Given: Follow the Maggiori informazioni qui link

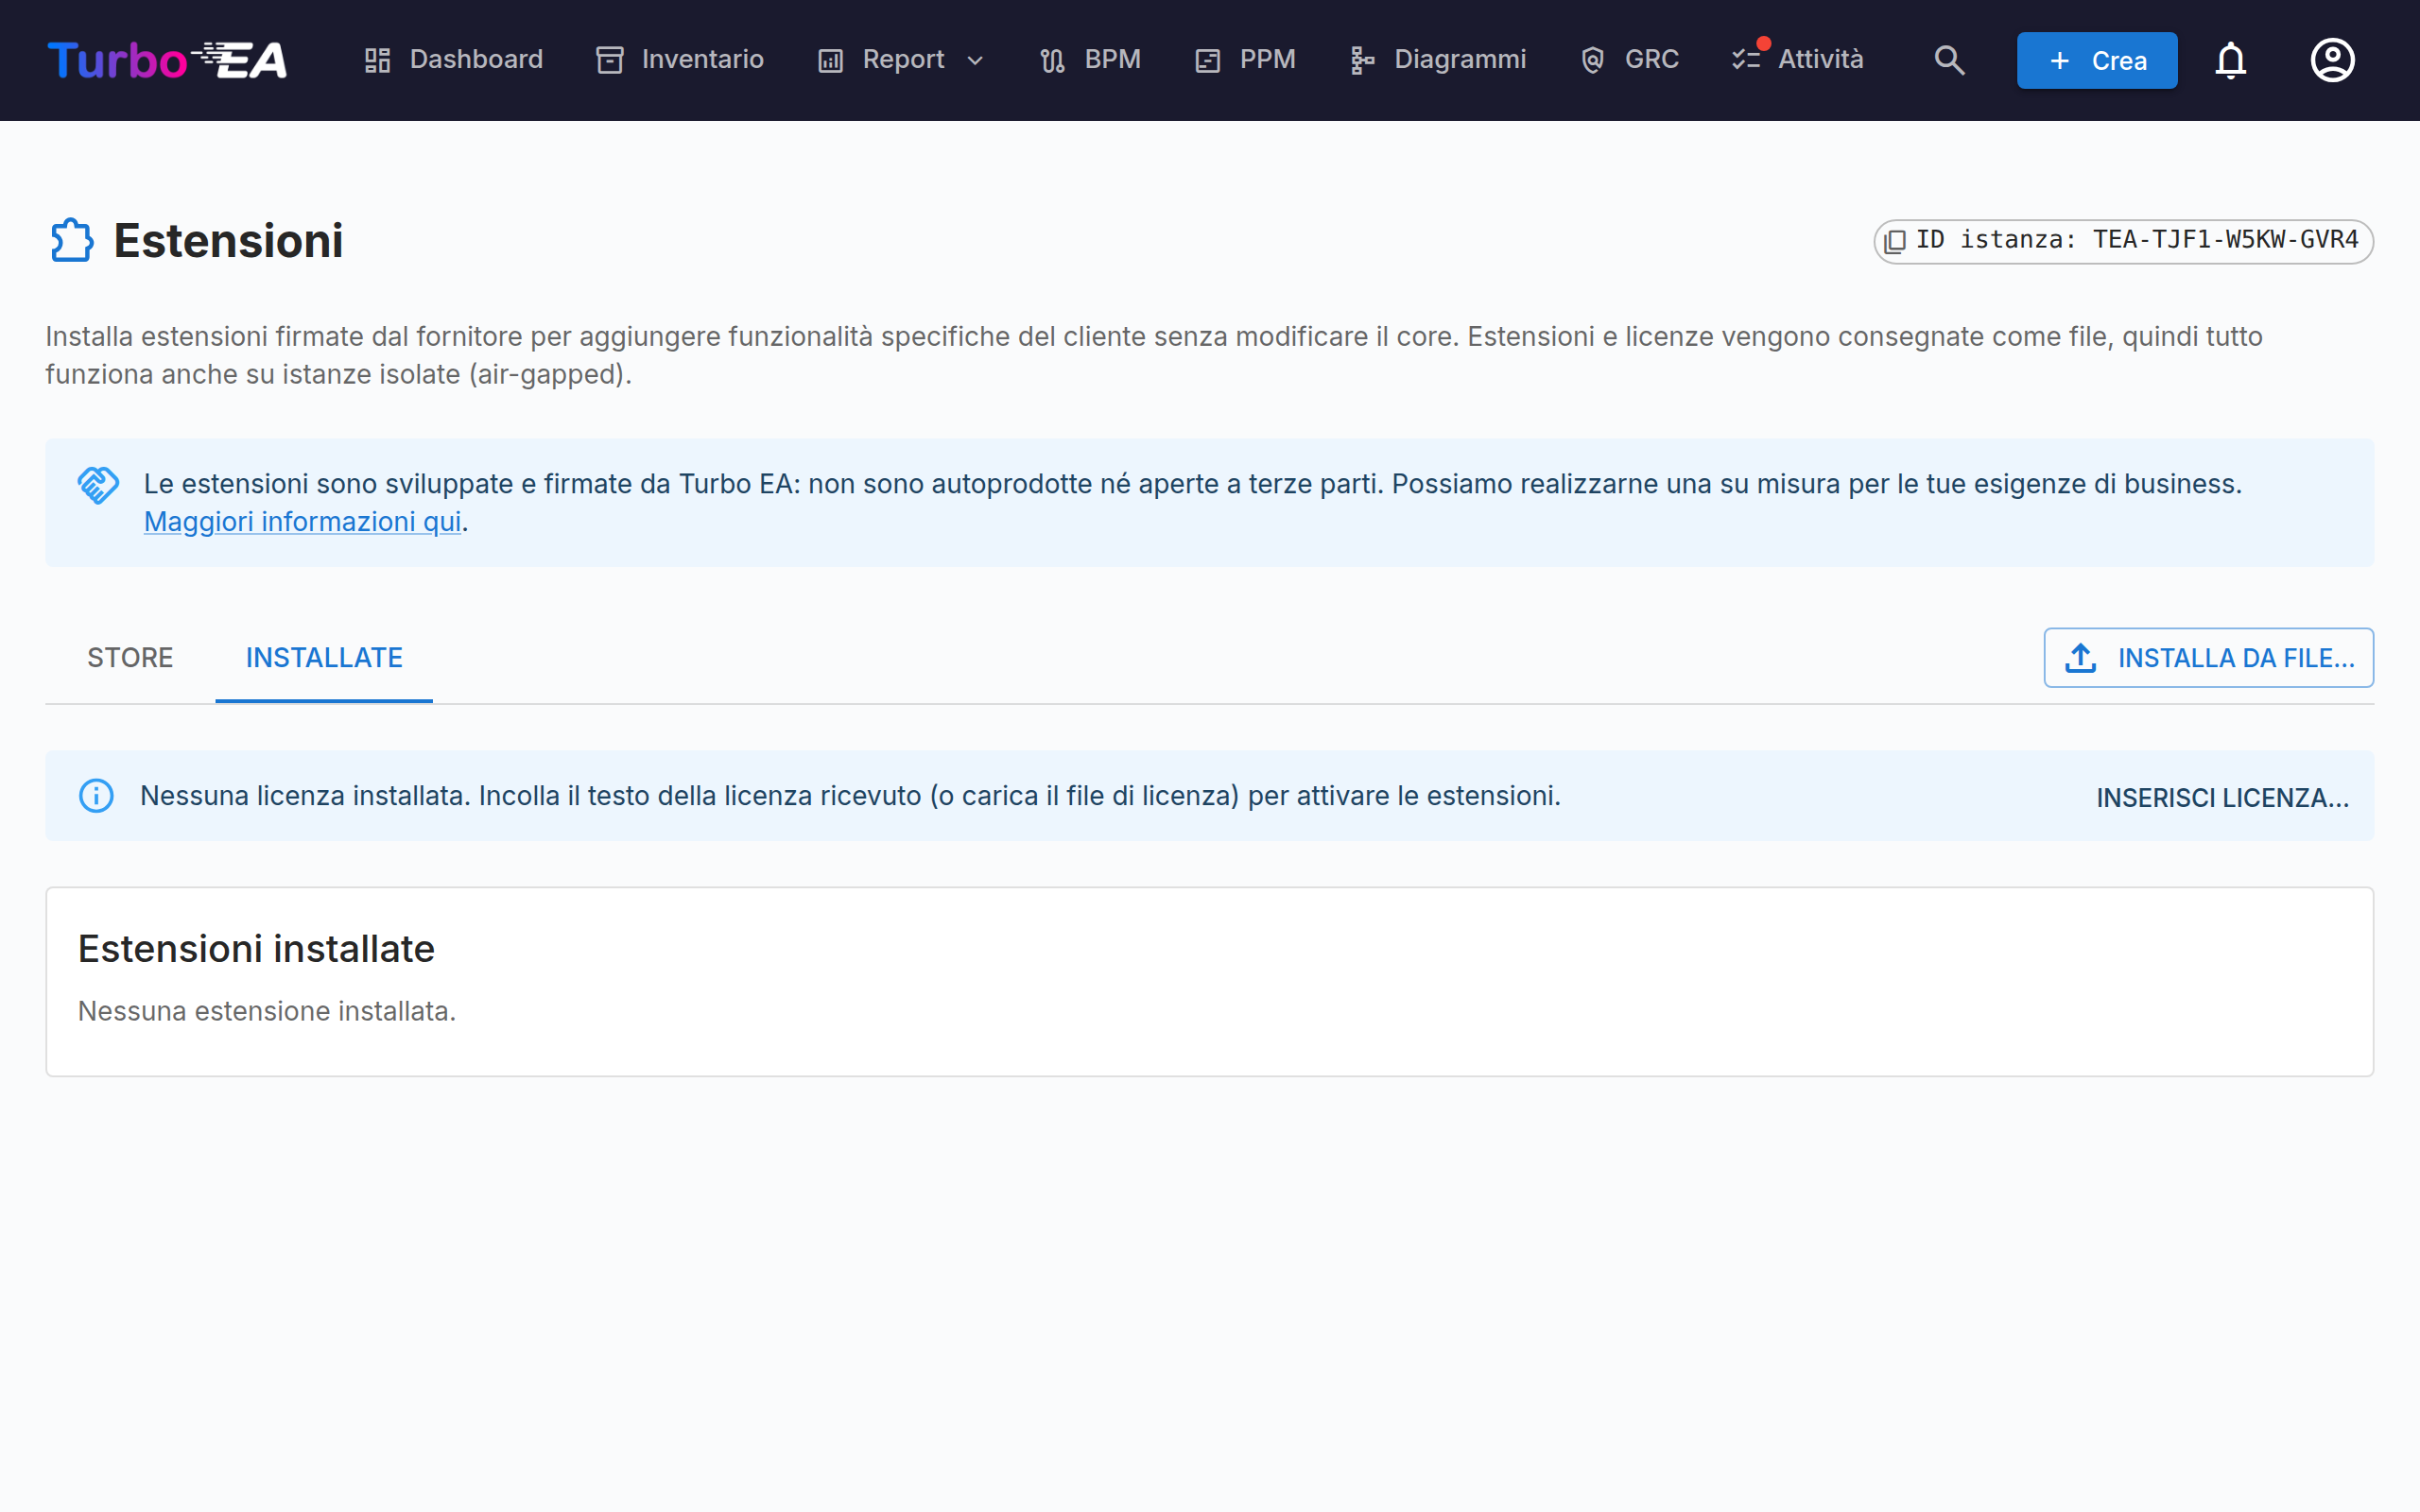Looking at the screenshot, I should click(x=303, y=521).
